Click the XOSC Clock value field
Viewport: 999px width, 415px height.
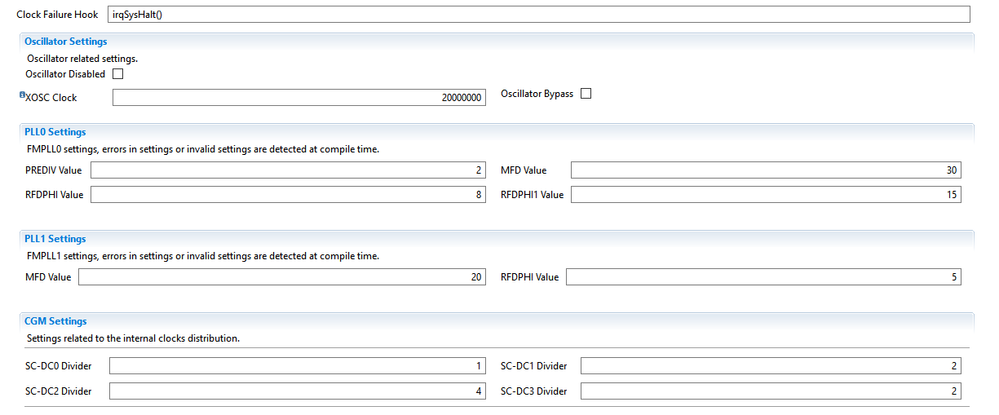(x=299, y=98)
